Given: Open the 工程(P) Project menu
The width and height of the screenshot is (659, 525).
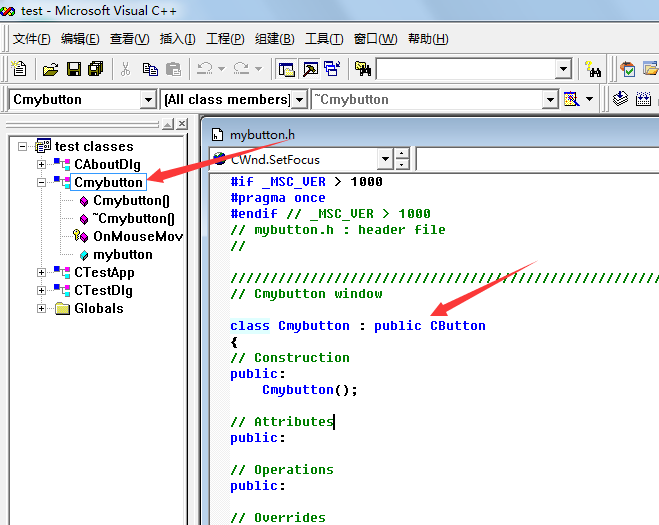Looking at the screenshot, I should (225, 39).
